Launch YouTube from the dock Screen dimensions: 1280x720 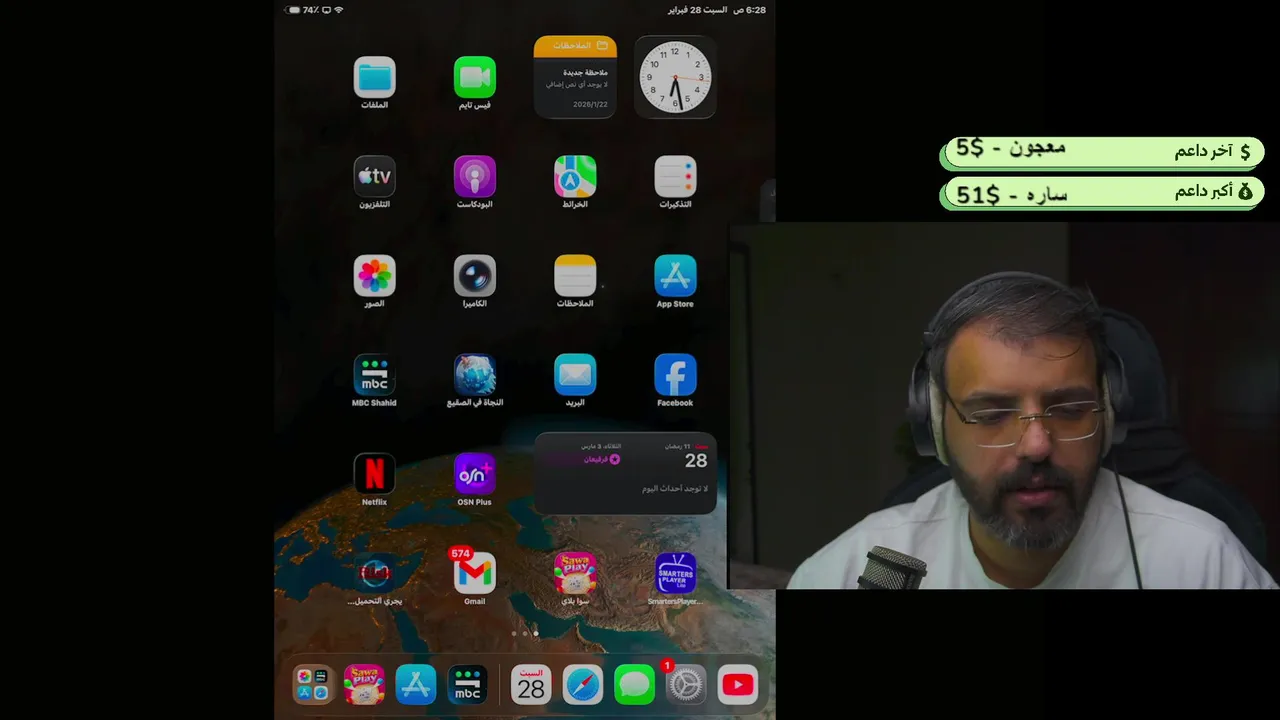click(738, 685)
